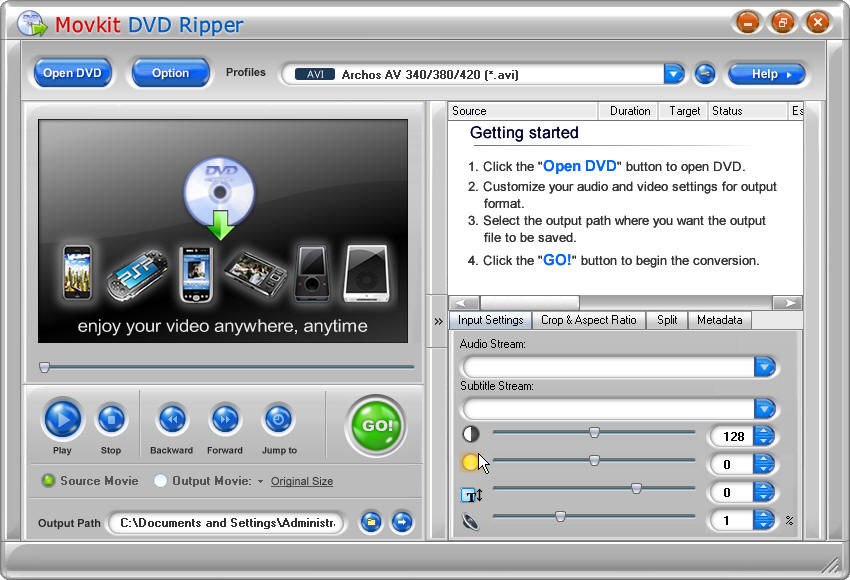Click the Jump to button

279,419
